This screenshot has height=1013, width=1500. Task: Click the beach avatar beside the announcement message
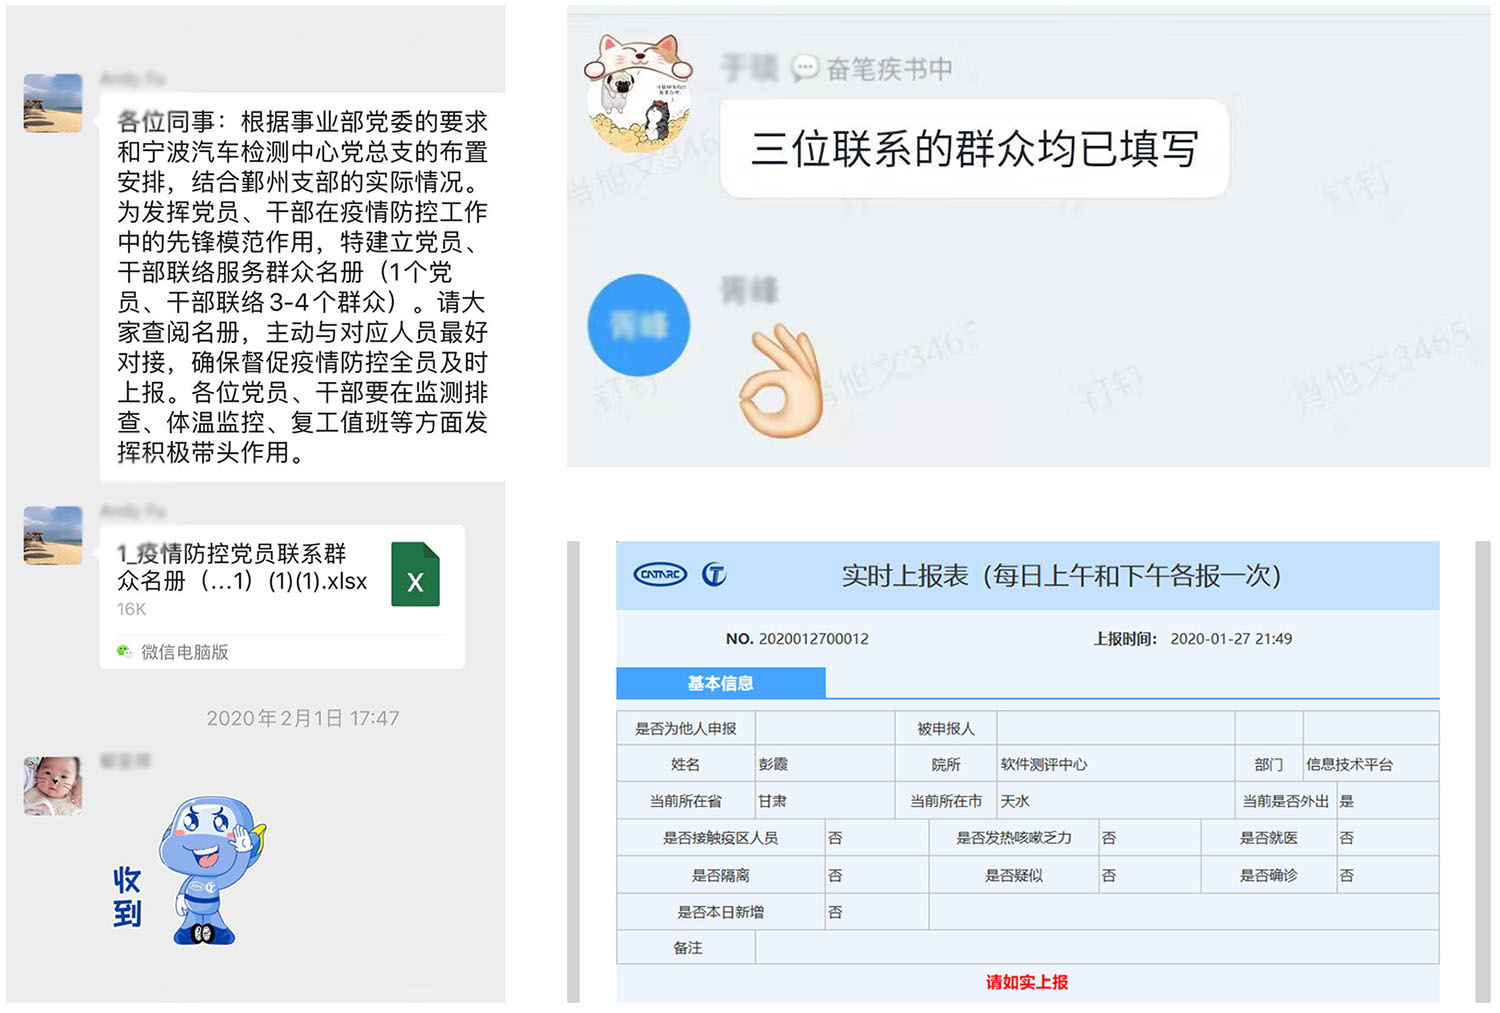coord(53,103)
